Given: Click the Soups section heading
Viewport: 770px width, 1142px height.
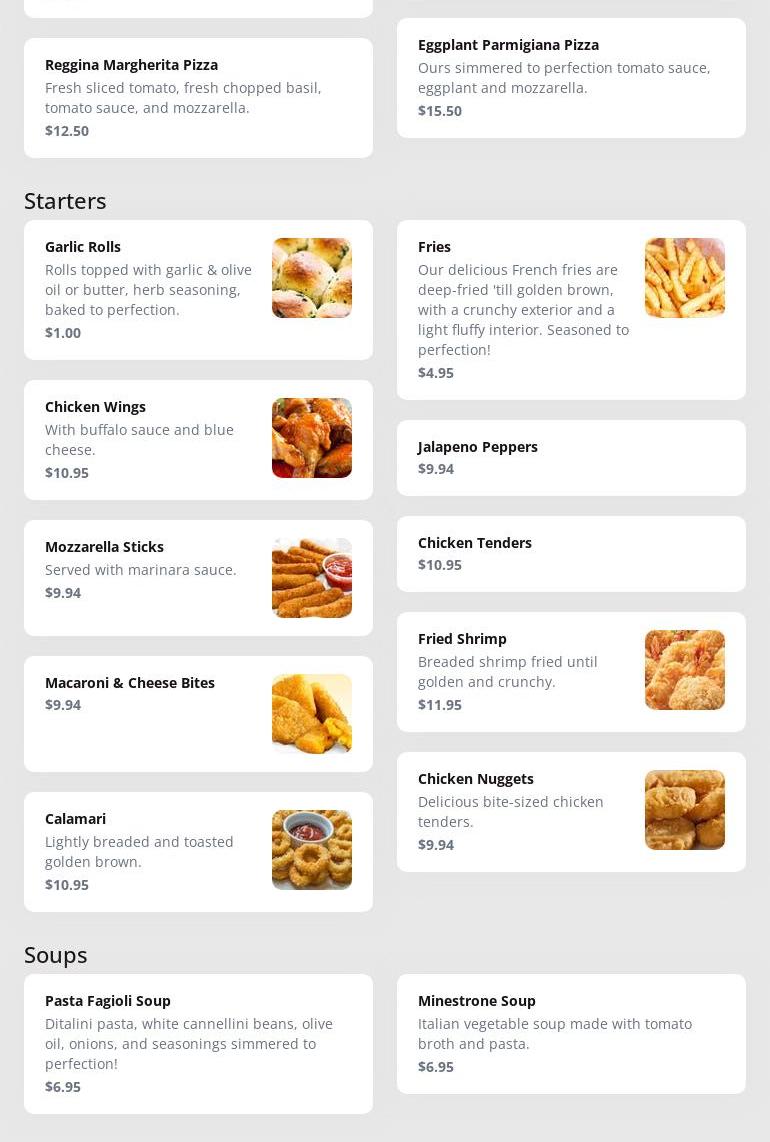Looking at the screenshot, I should (55, 955).
